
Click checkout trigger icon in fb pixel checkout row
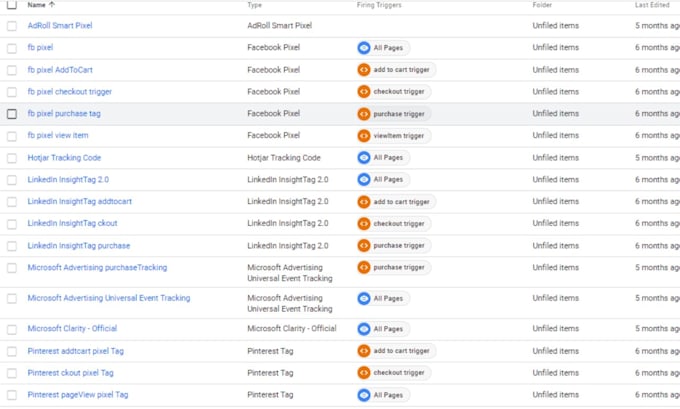tap(364, 92)
